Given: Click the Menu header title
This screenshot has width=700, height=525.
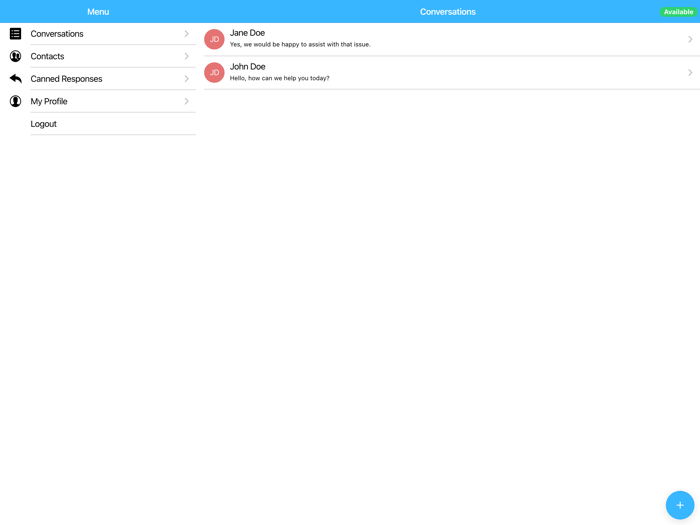Looking at the screenshot, I should click(98, 12).
